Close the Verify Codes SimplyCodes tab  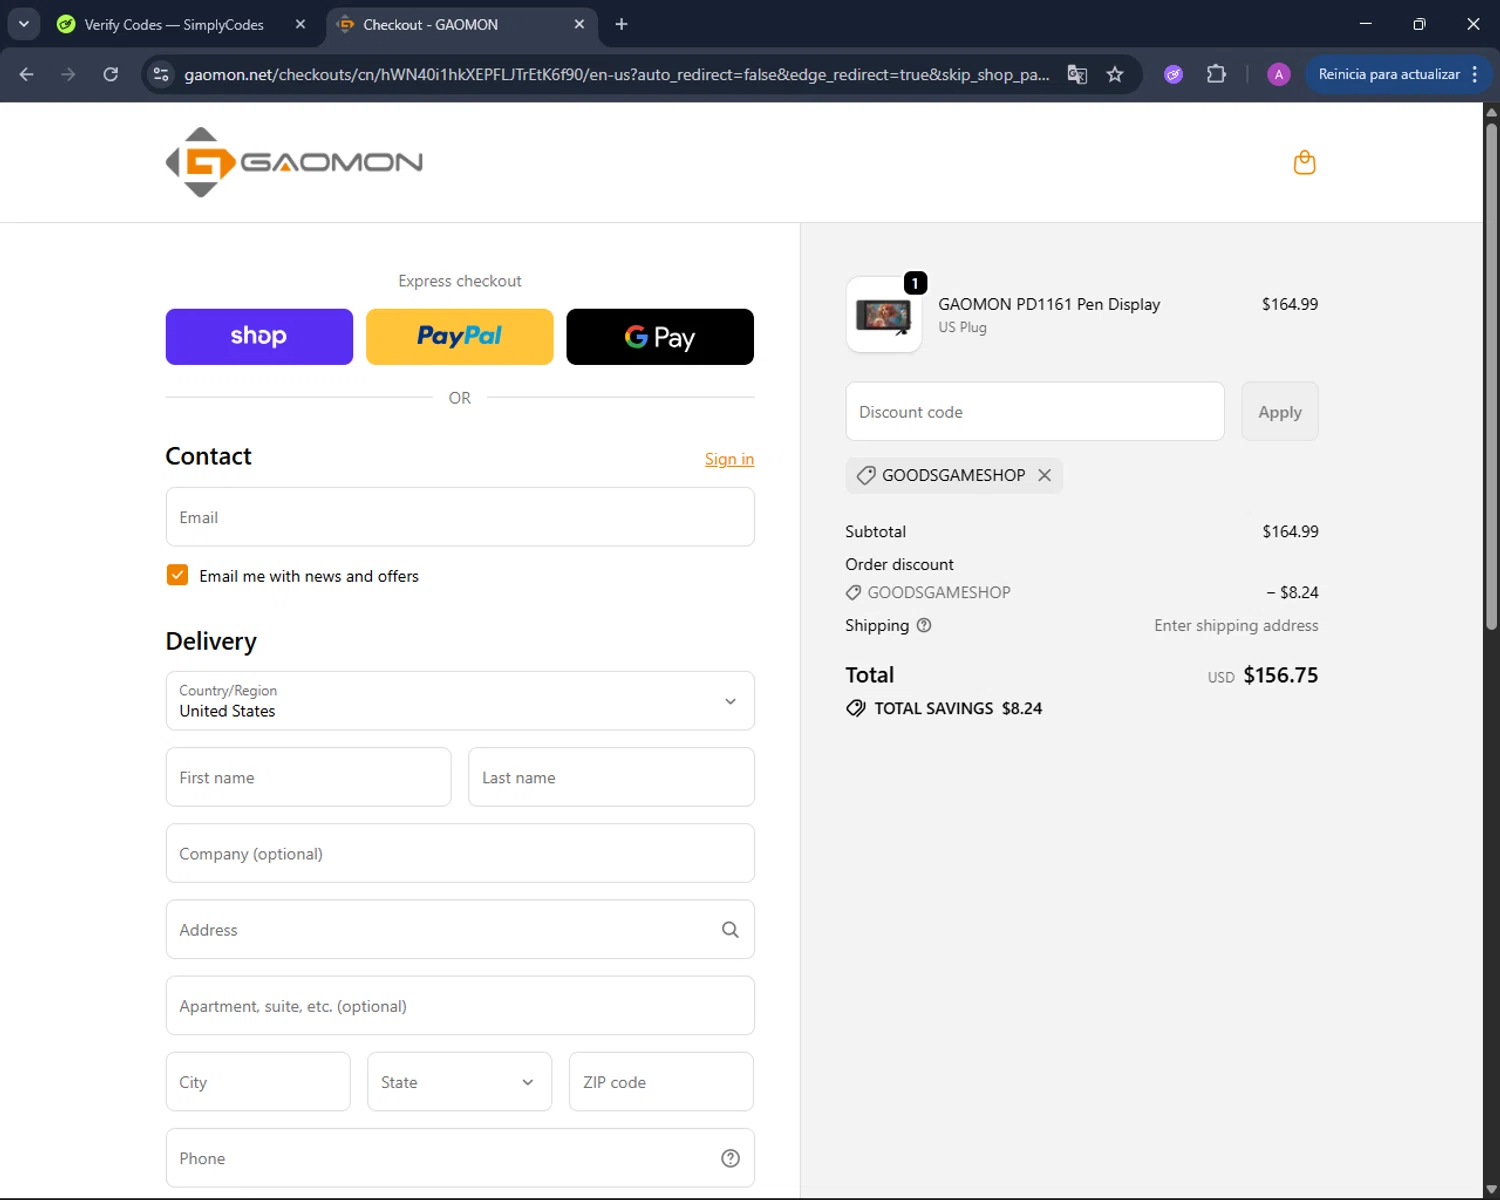300,24
